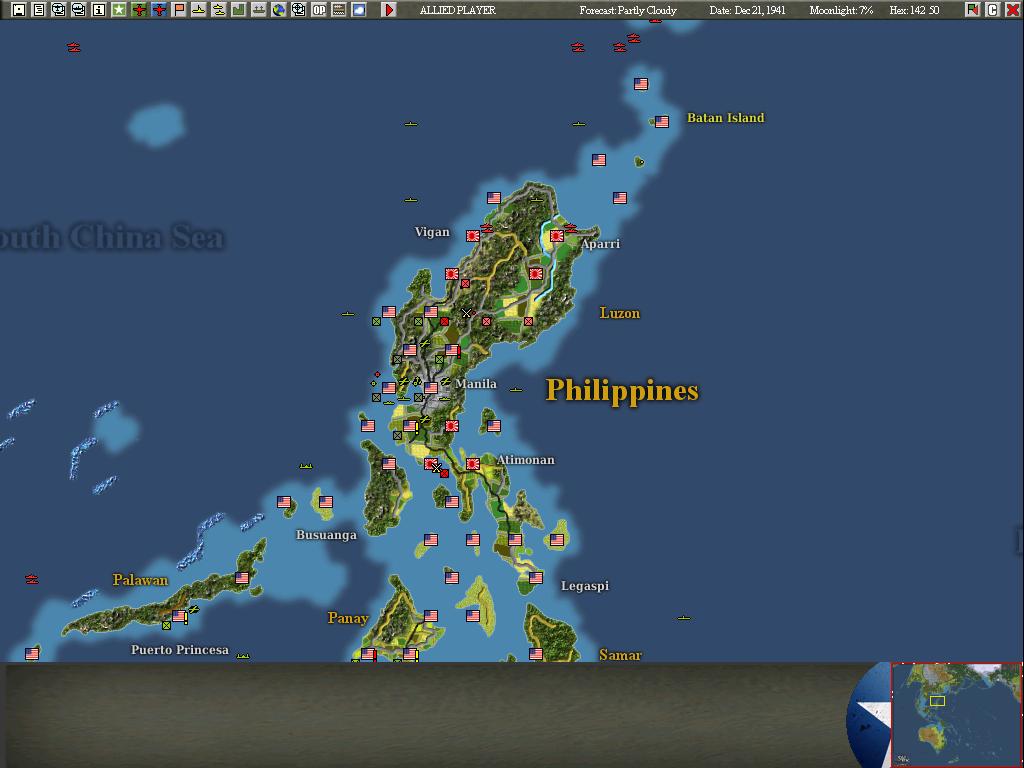Open the green factory industry icon
Image resolution: width=1024 pixels, height=768 pixels.
[238, 10]
